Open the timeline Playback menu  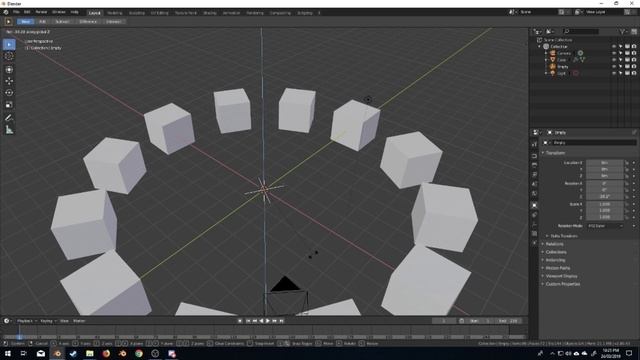(27, 321)
